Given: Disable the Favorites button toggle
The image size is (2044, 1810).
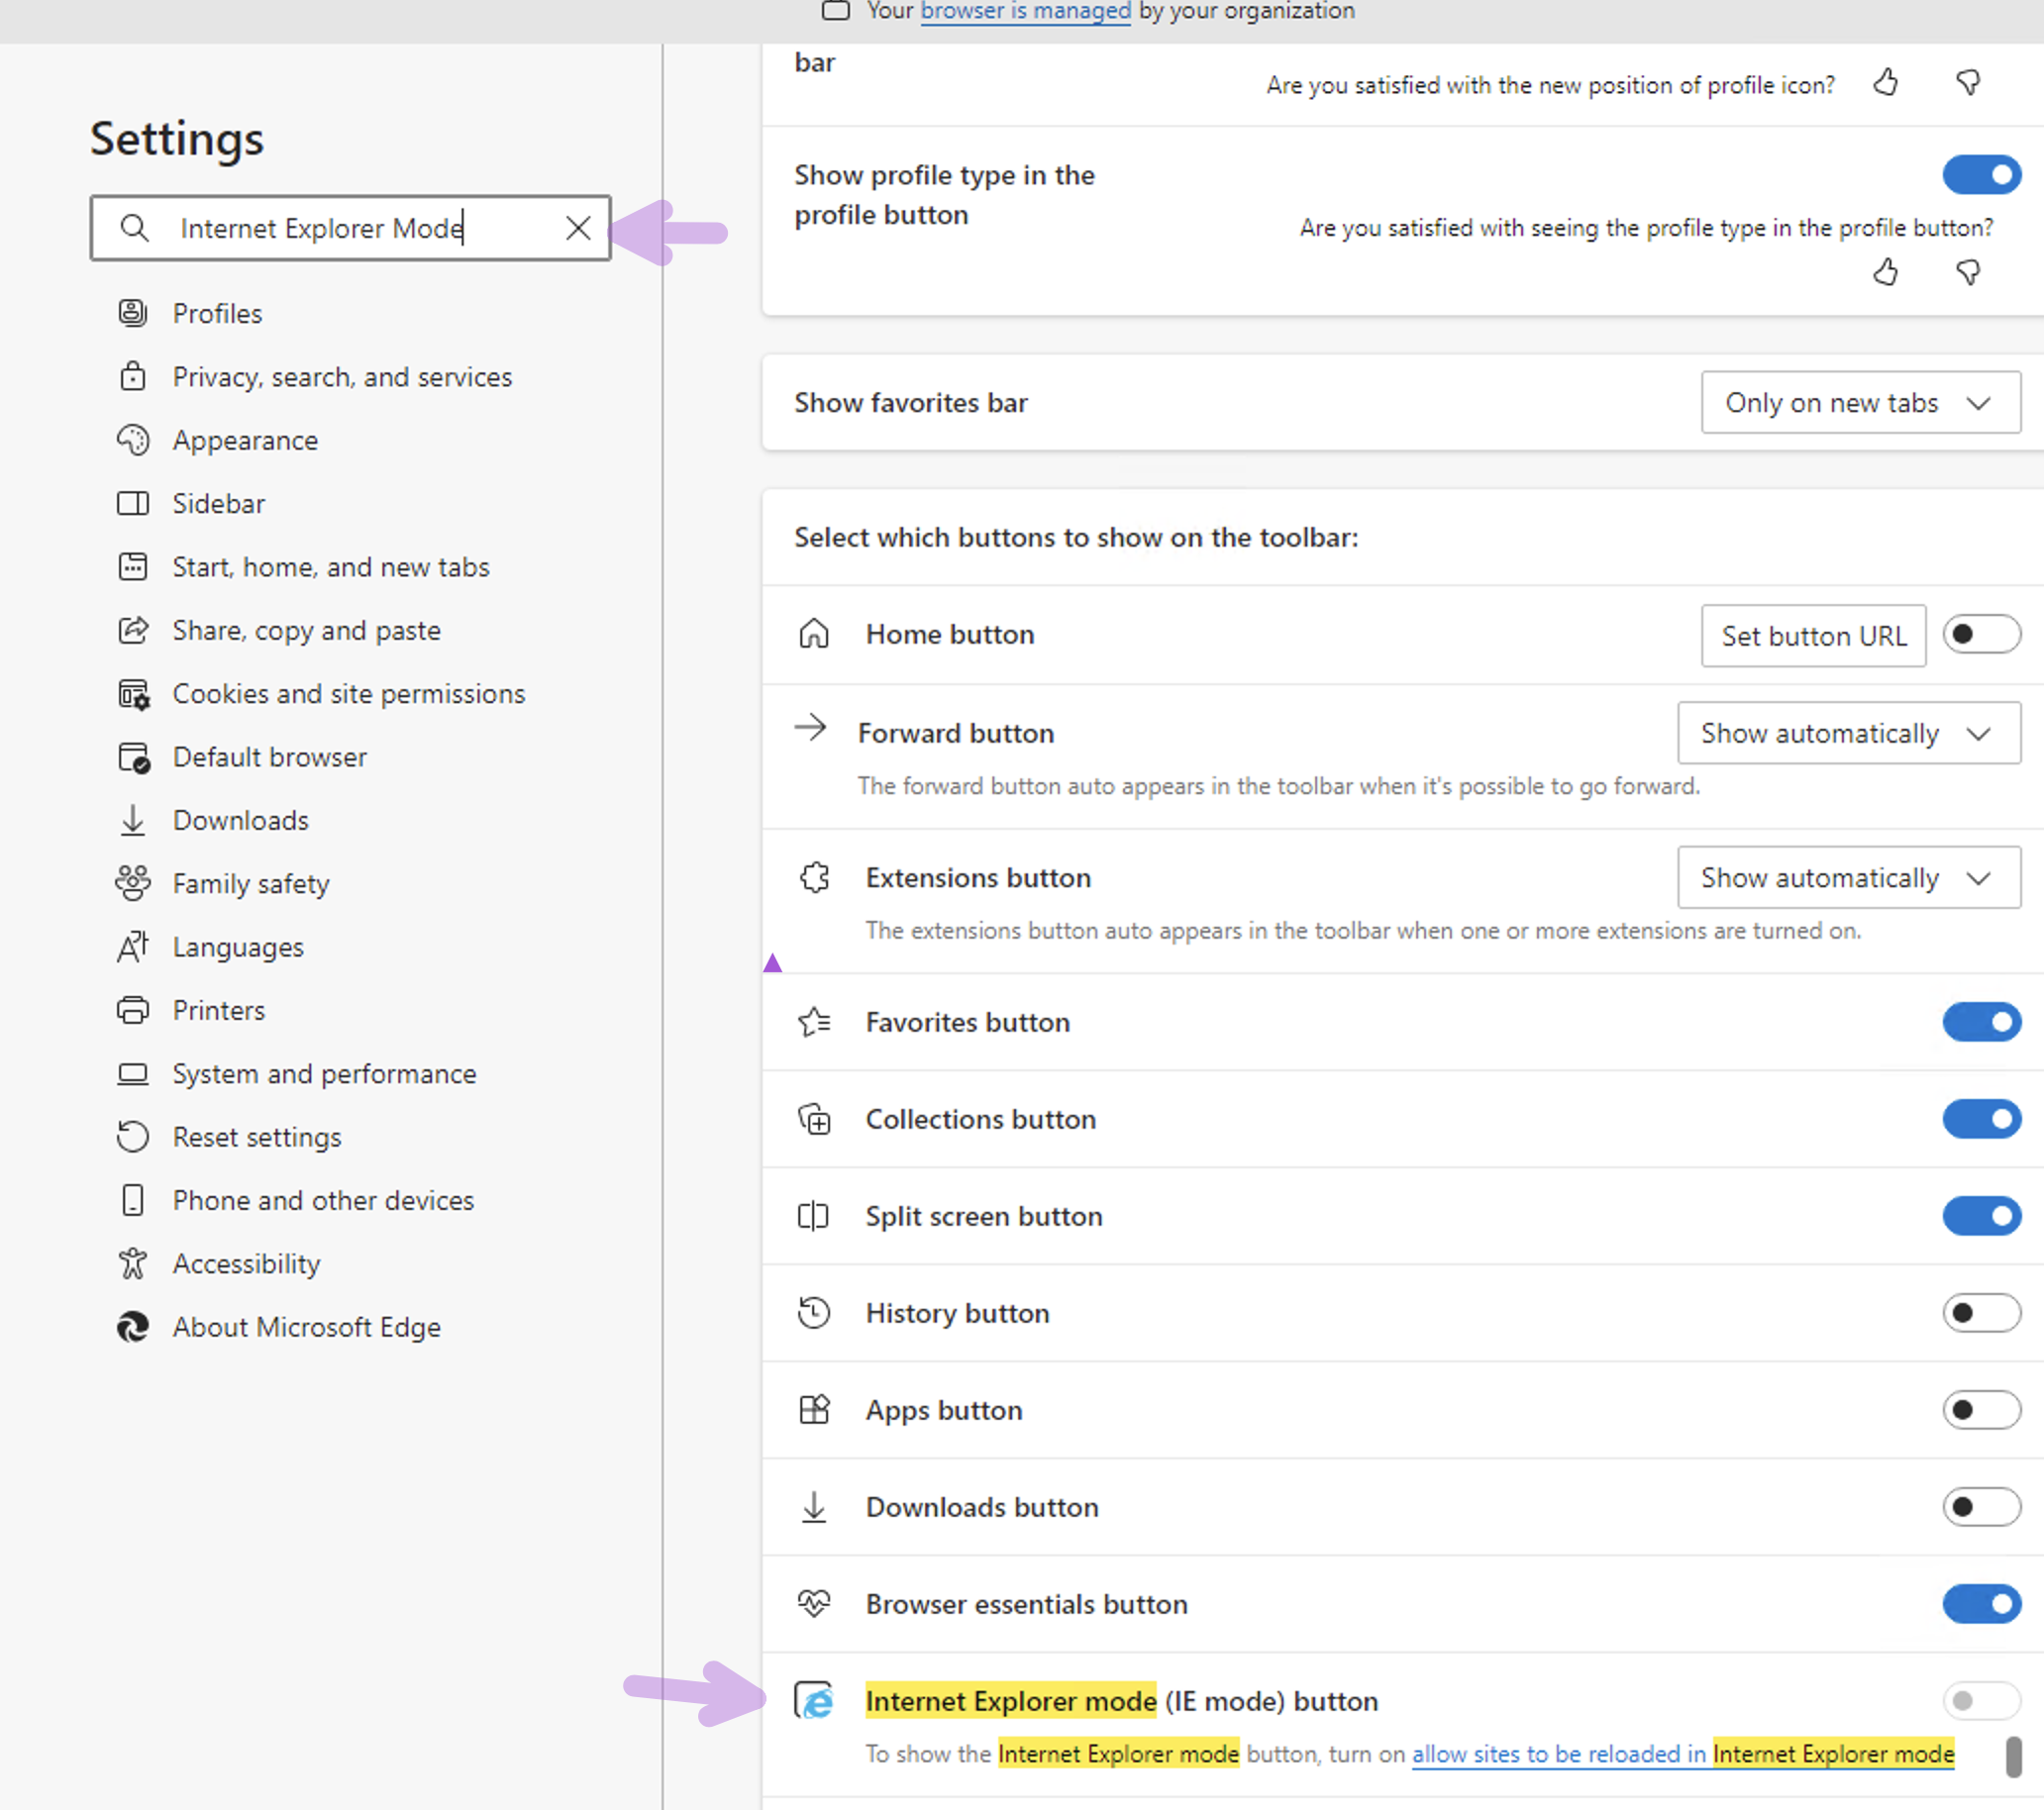Looking at the screenshot, I should point(1982,1022).
